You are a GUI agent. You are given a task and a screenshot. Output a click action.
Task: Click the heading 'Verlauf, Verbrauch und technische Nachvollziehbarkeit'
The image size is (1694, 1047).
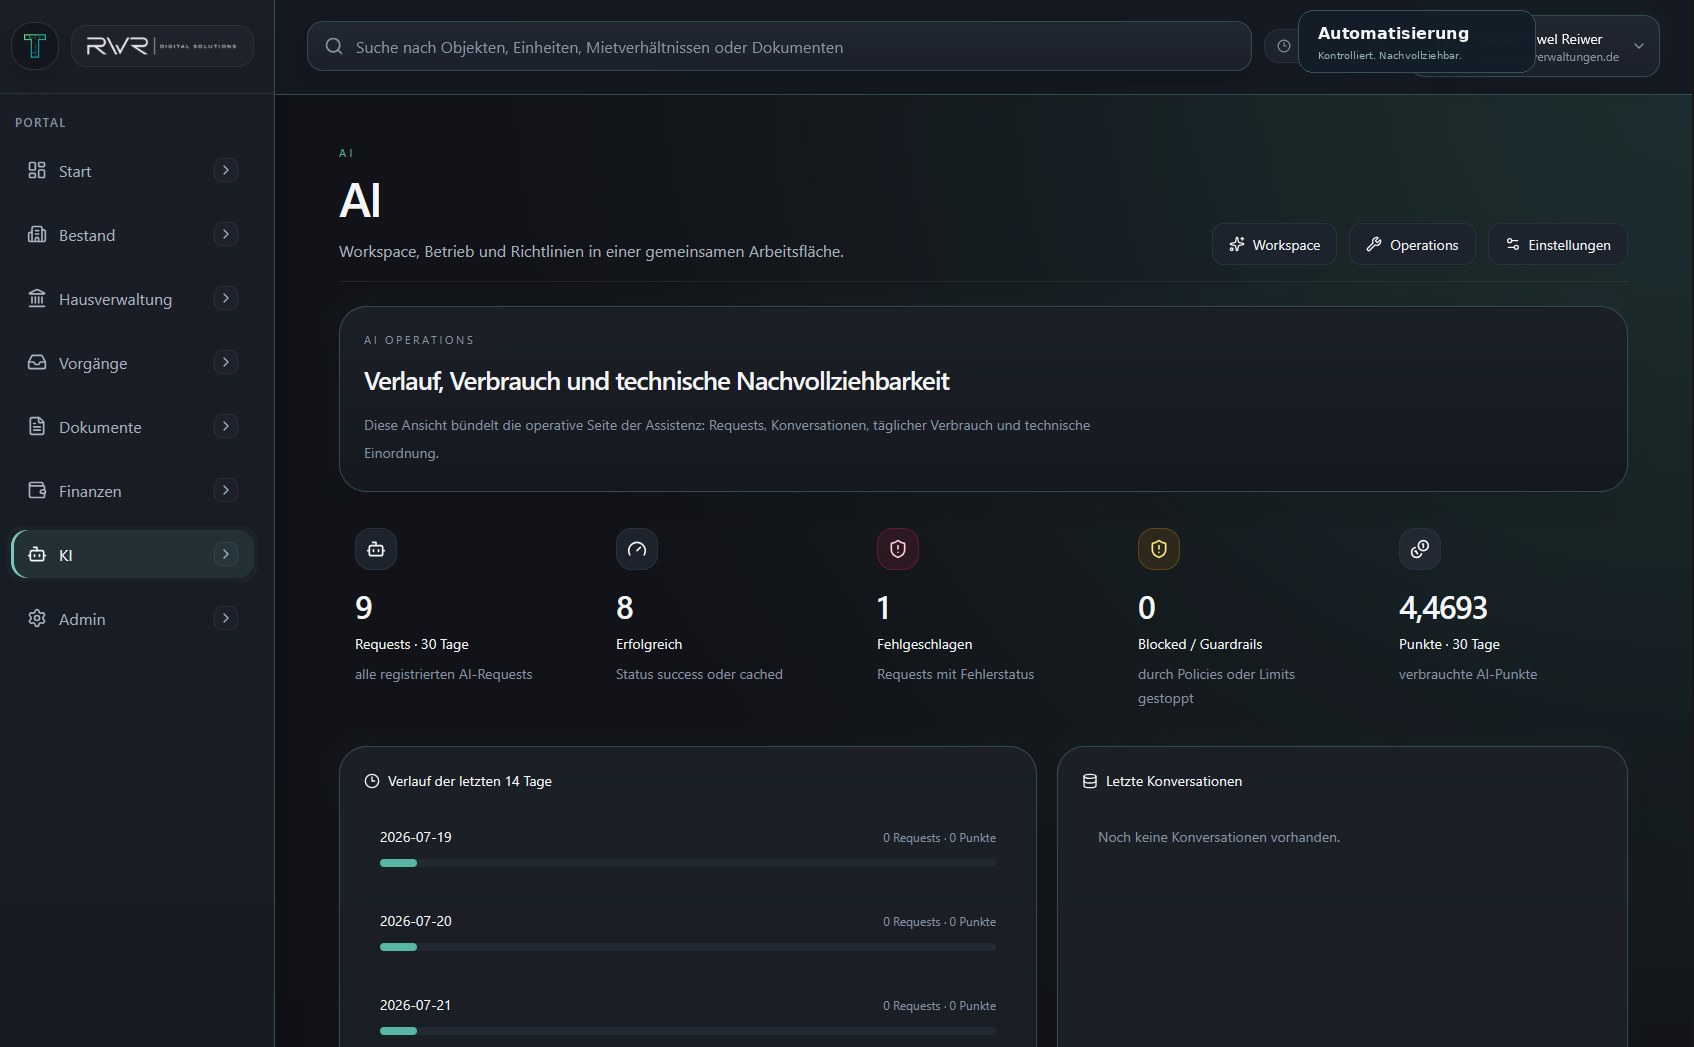click(x=656, y=381)
